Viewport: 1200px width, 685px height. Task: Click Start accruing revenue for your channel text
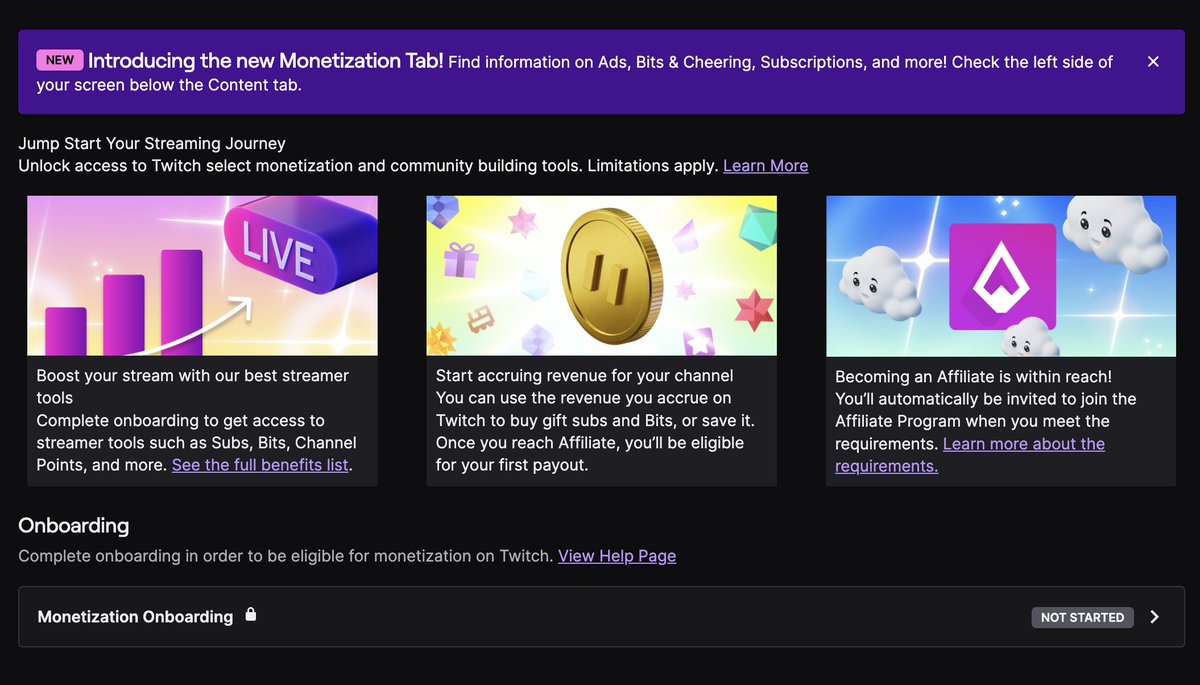pos(585,376)
